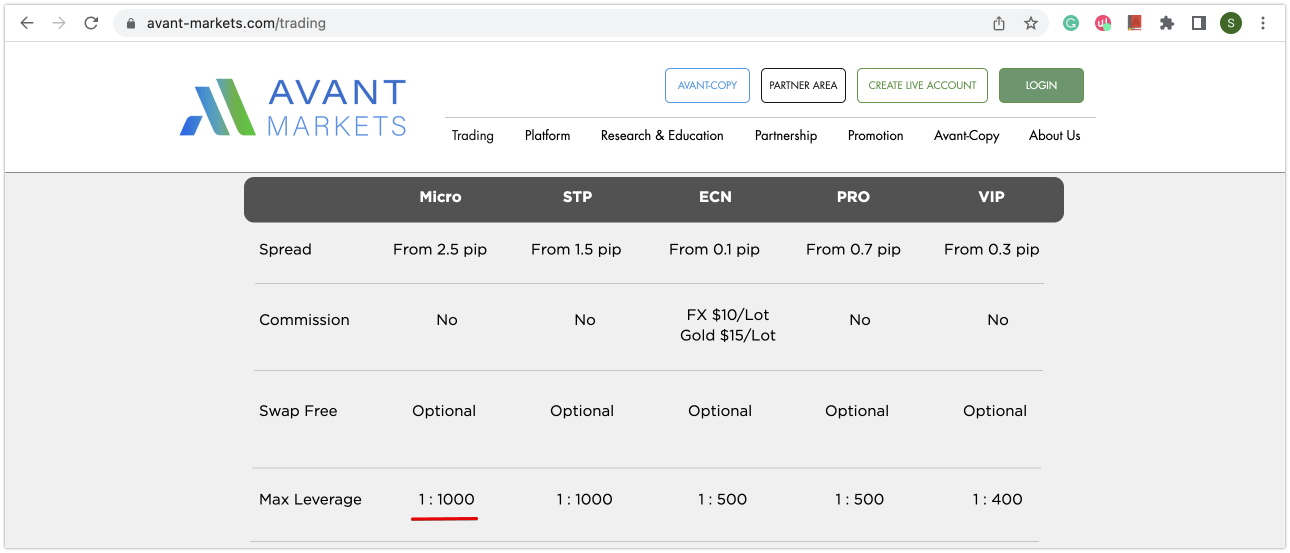
Task: Click the green LOGIN button
Action: point(1041,85)
